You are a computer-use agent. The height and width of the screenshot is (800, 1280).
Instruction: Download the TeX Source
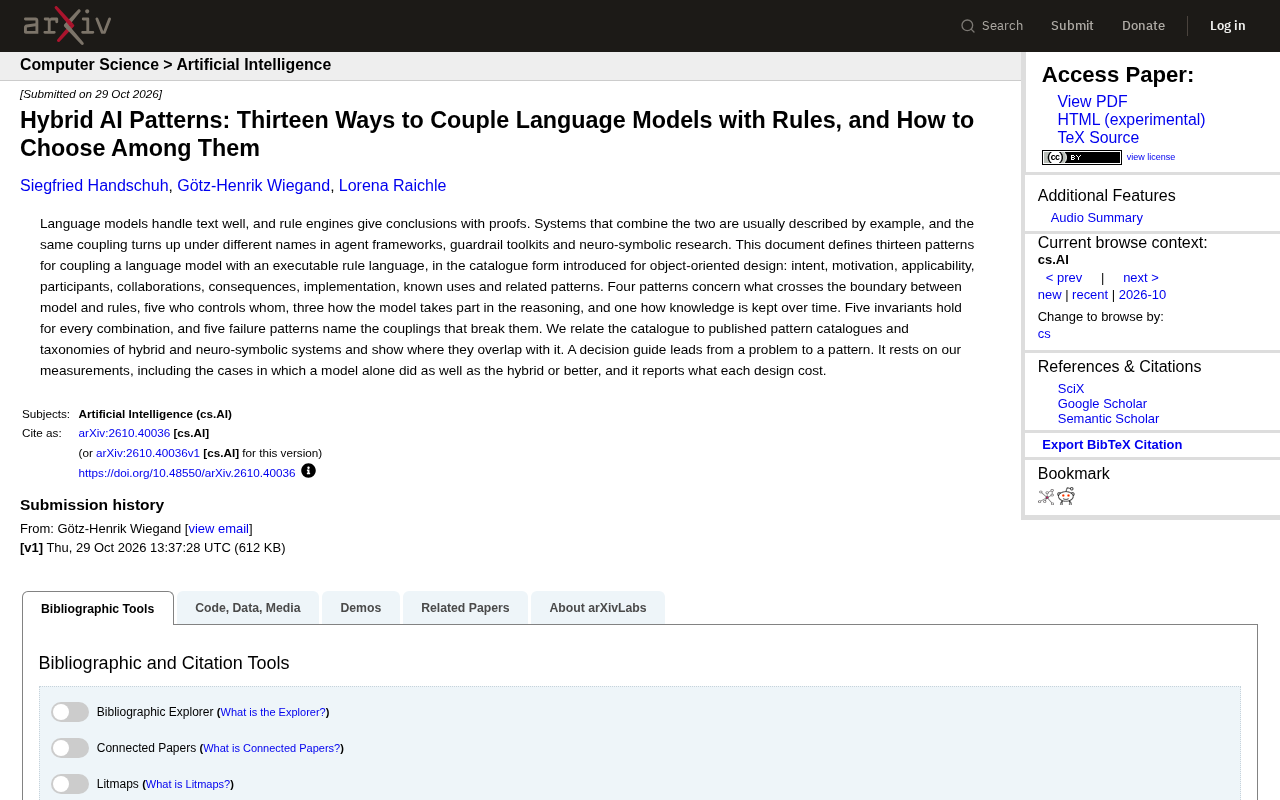[1098, 138]
